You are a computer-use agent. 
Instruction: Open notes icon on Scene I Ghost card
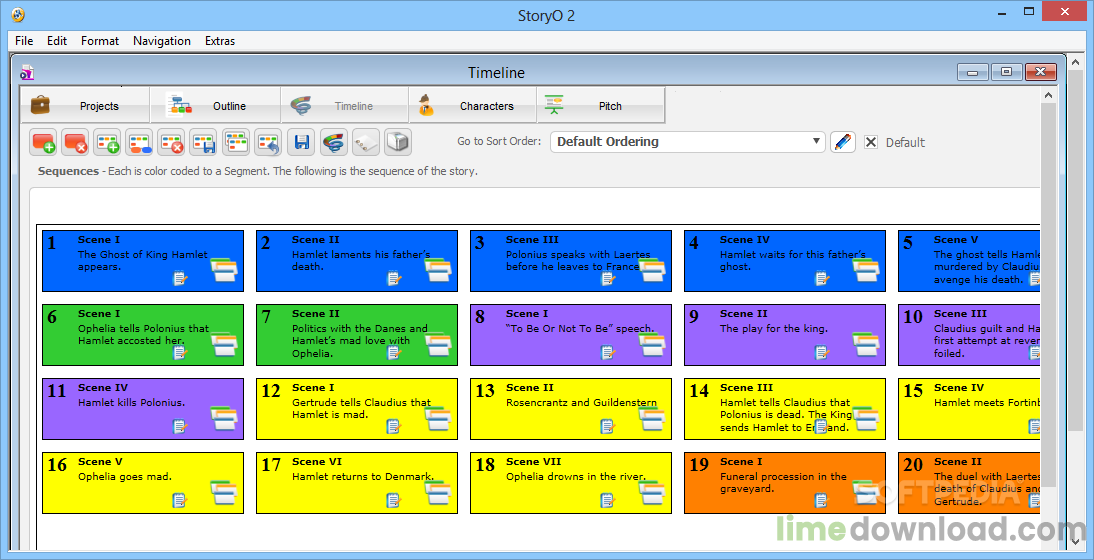point(180,279)
